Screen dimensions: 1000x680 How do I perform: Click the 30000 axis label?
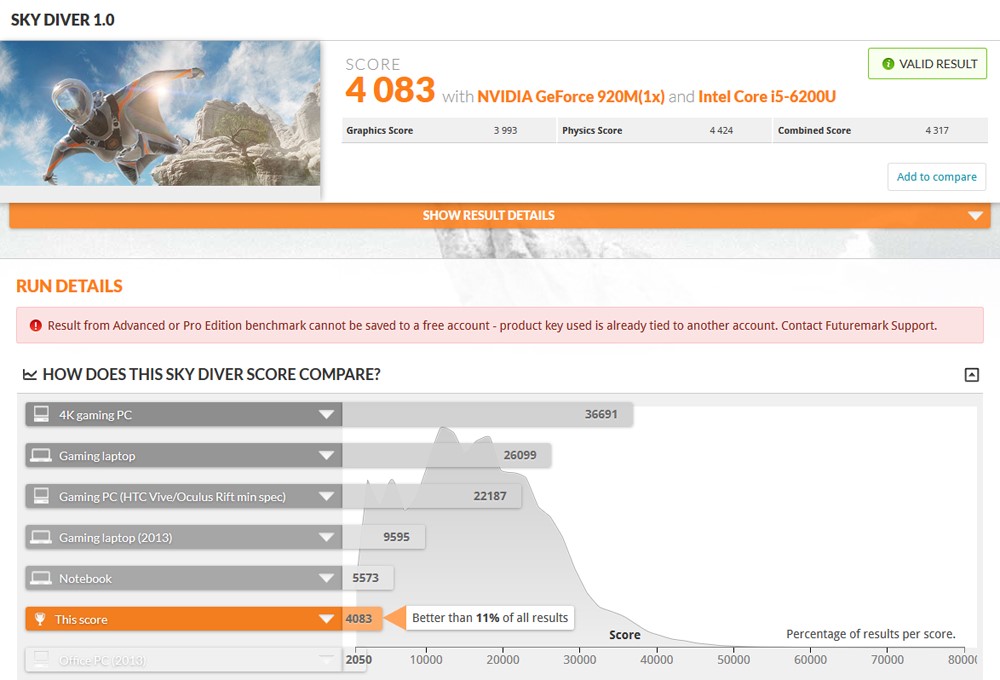coord(579,660)
